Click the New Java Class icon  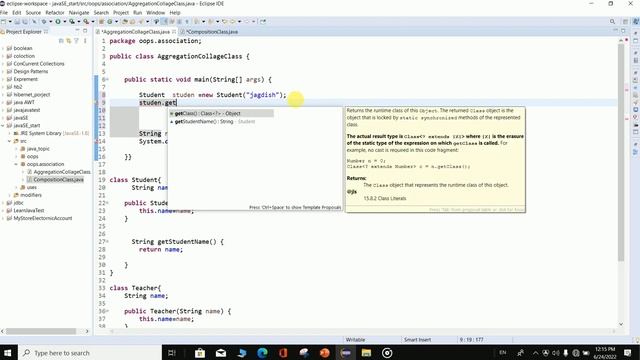tap(110, 22)
